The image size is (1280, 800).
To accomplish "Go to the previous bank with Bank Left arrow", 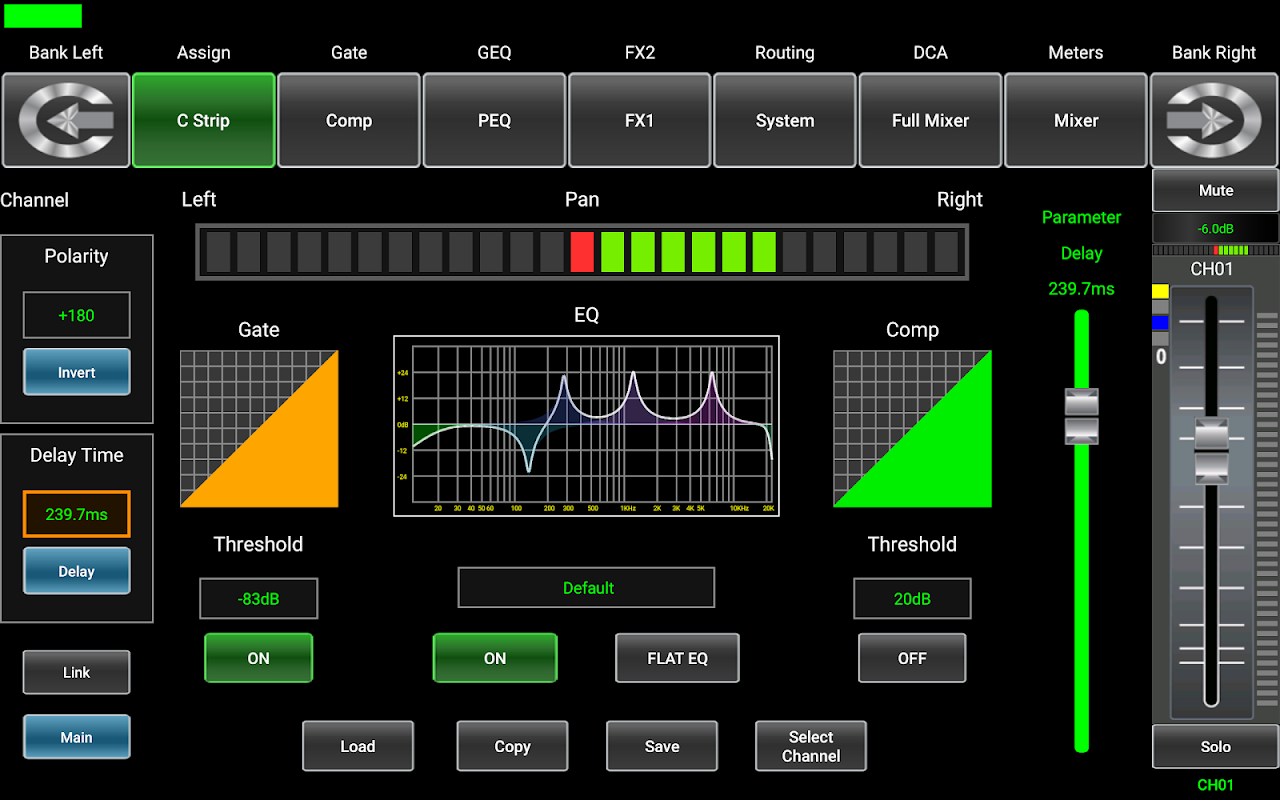I will coord(66,120).
